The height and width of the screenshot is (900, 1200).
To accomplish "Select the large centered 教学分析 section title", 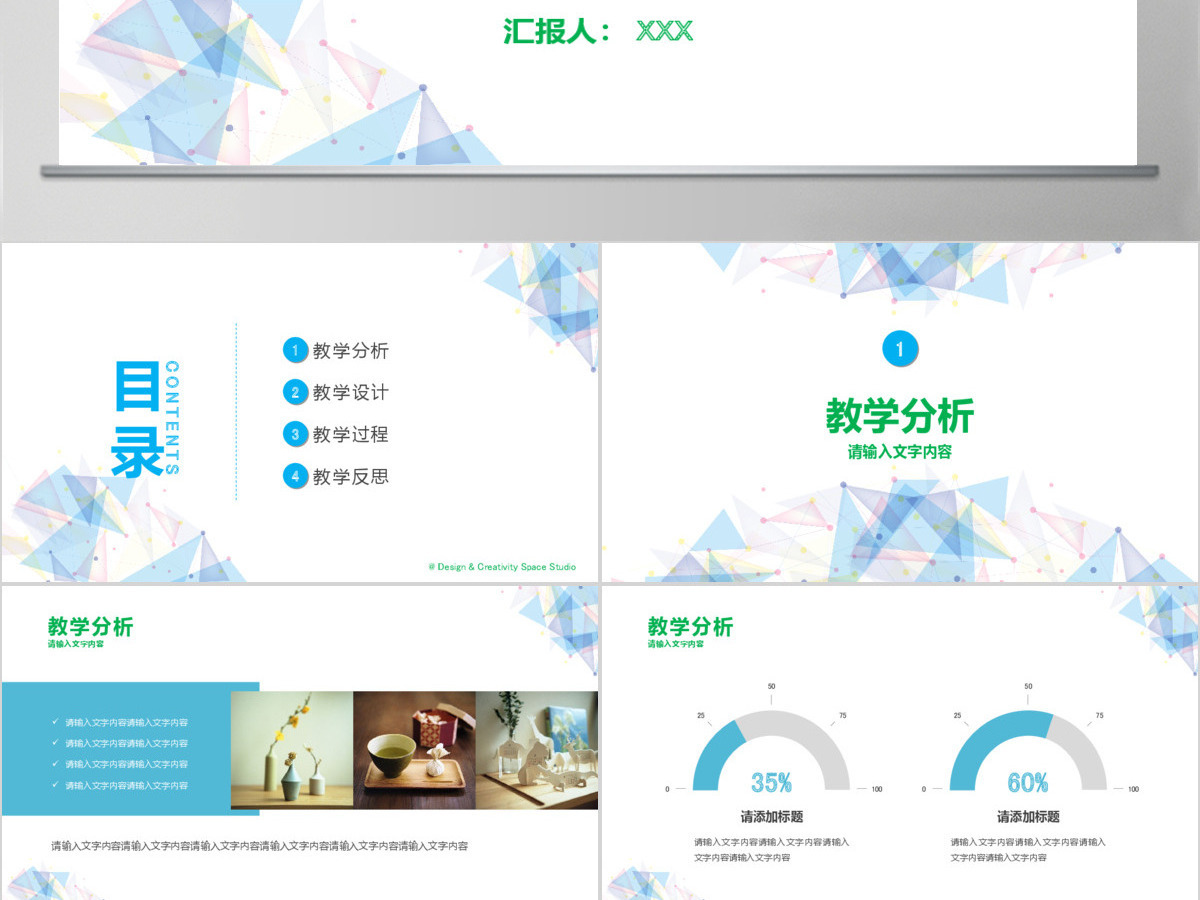I will tap(900, 416).
